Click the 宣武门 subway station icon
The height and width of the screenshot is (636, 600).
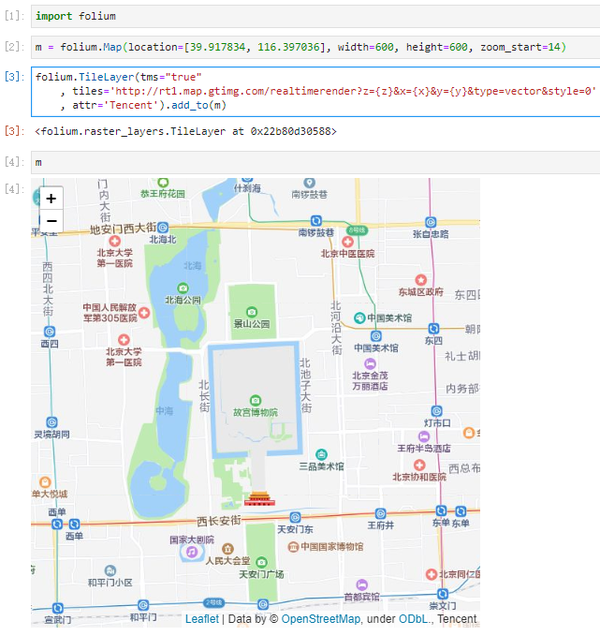[58, 608]
